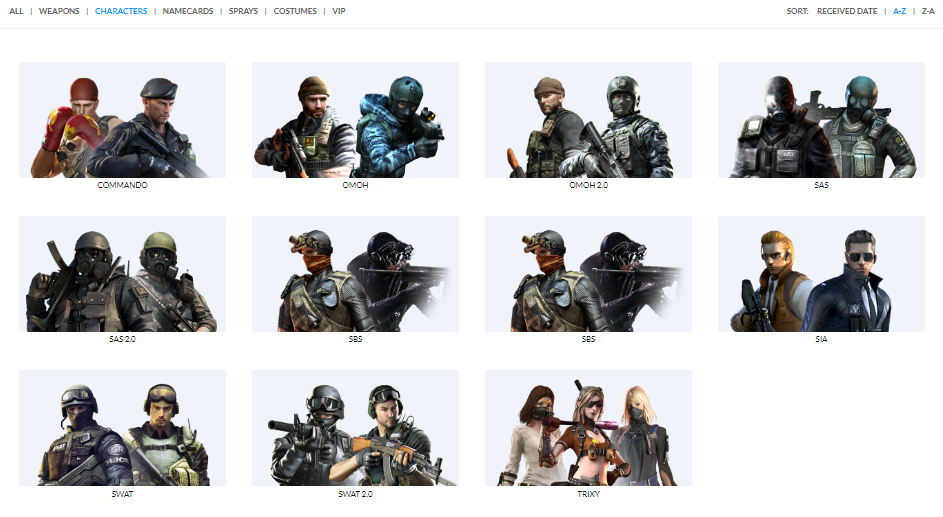943x517 pixels.
Task: Click the SAS 2.0 caption text
Action: [x=123, y=339]
